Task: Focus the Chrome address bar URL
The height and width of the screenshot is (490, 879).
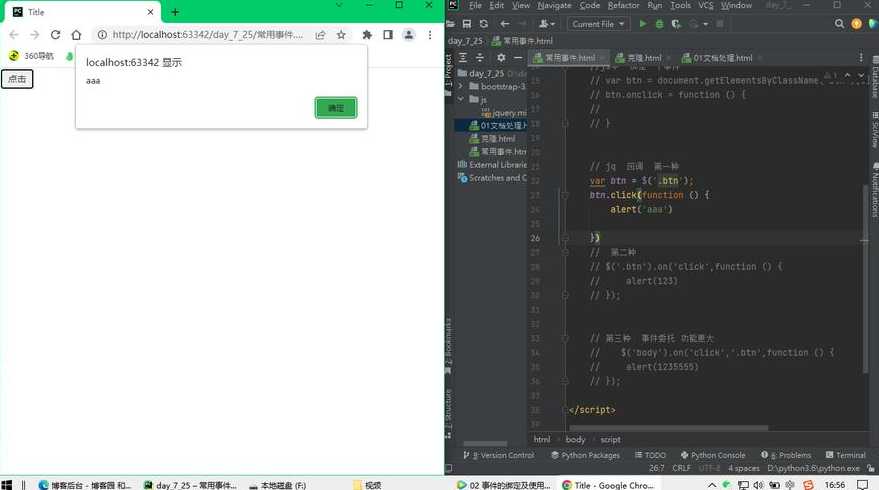Action: (x=207, y=35)
